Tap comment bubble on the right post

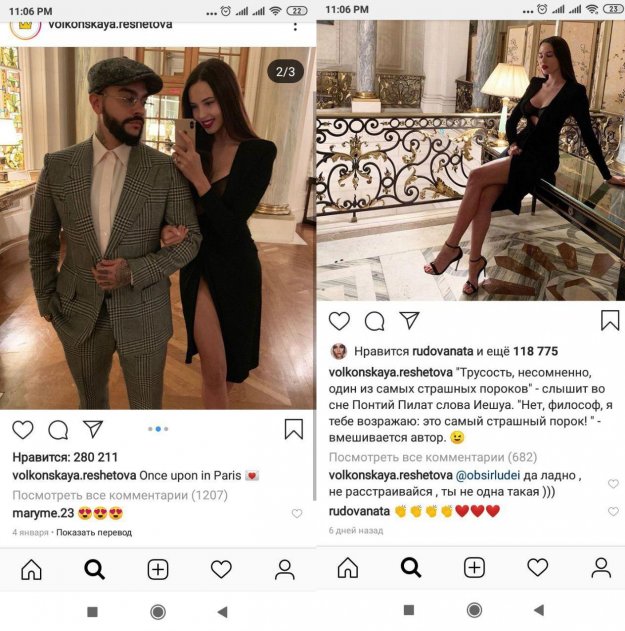click(374, 321)
